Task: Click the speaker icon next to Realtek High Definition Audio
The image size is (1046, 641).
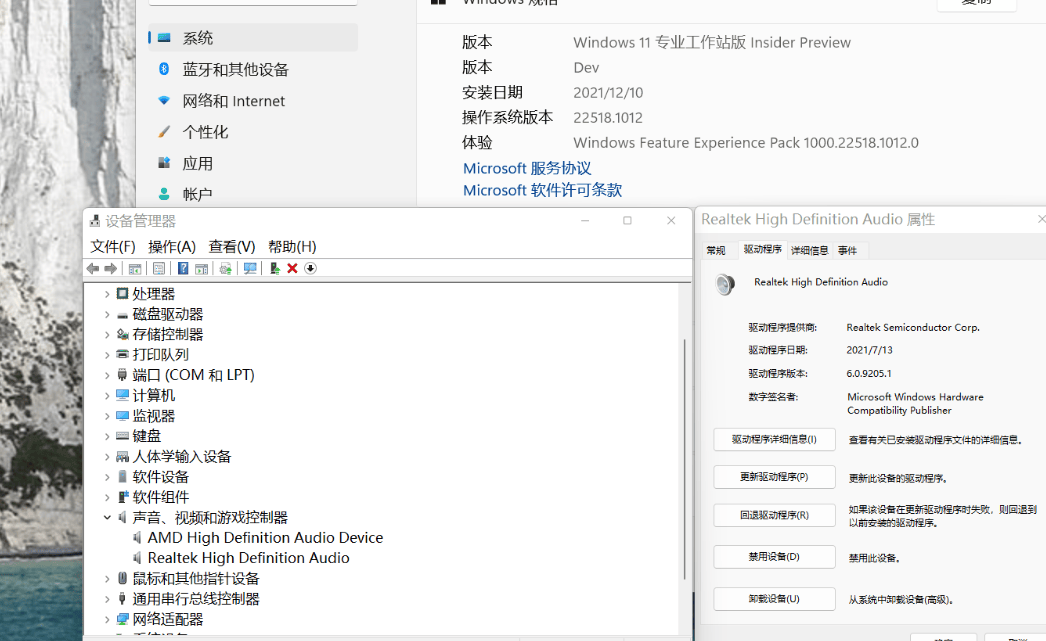Action: pyautogui.click(x=137, y=558)
